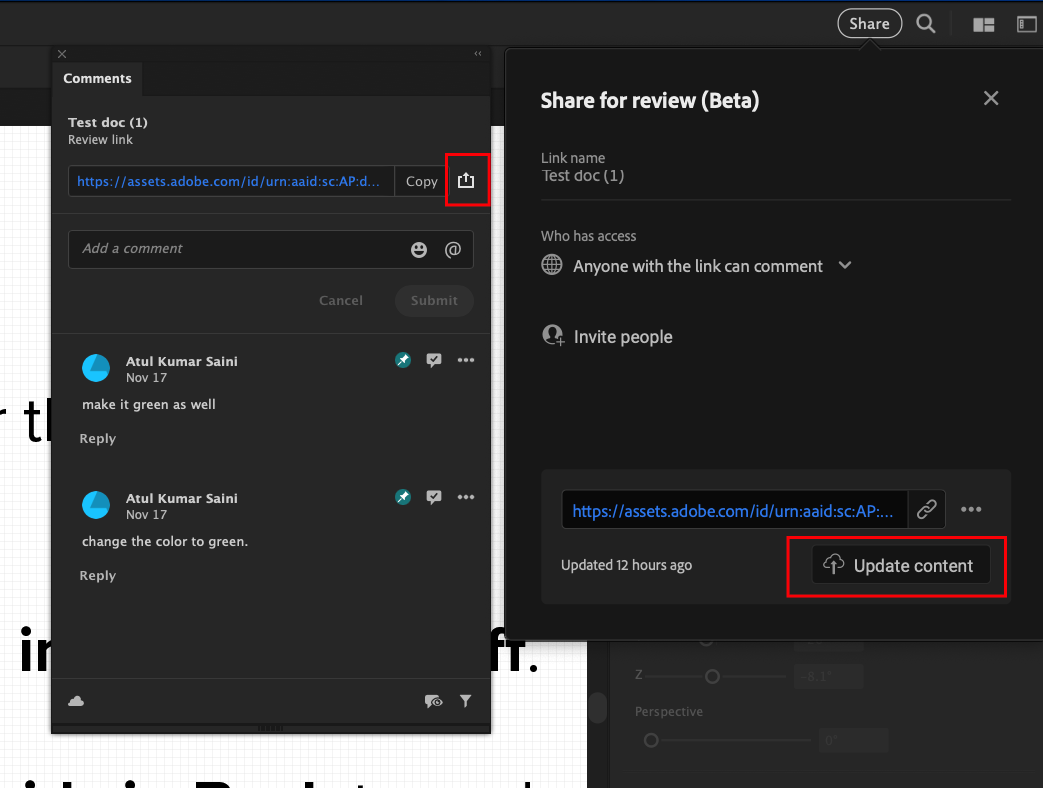Open the comment filter options
Image resolution: width=1043 pixels, height=788 pixels.
pyautogui.click(x=466, y=701)
